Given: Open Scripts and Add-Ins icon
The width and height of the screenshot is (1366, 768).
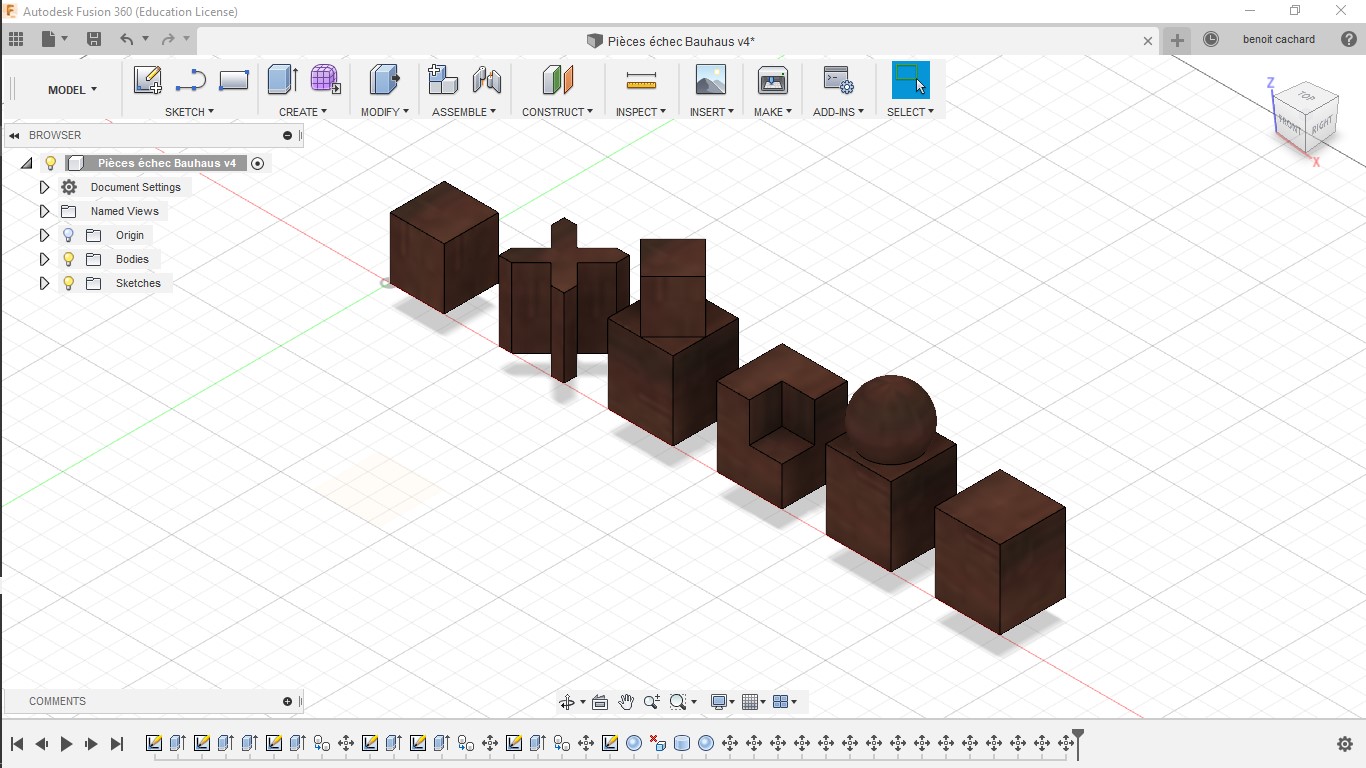Looking at the screenshot, I should (x=838, y=80).
